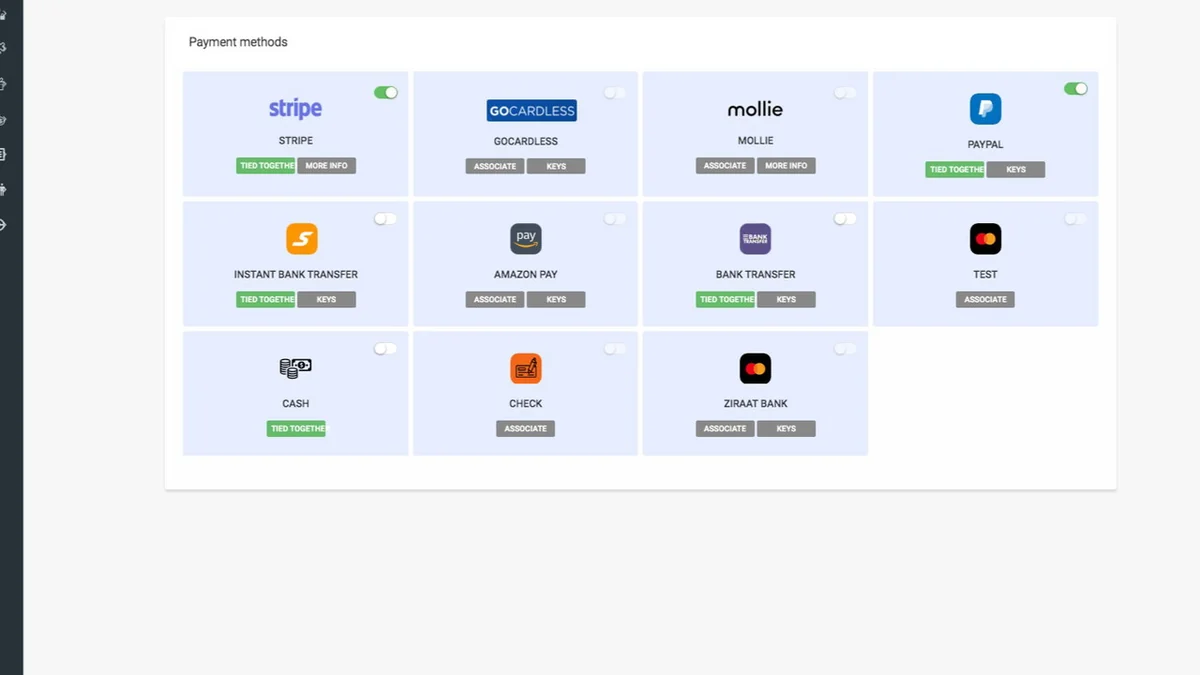Click the "MOLLIE" label

point(755,141)
